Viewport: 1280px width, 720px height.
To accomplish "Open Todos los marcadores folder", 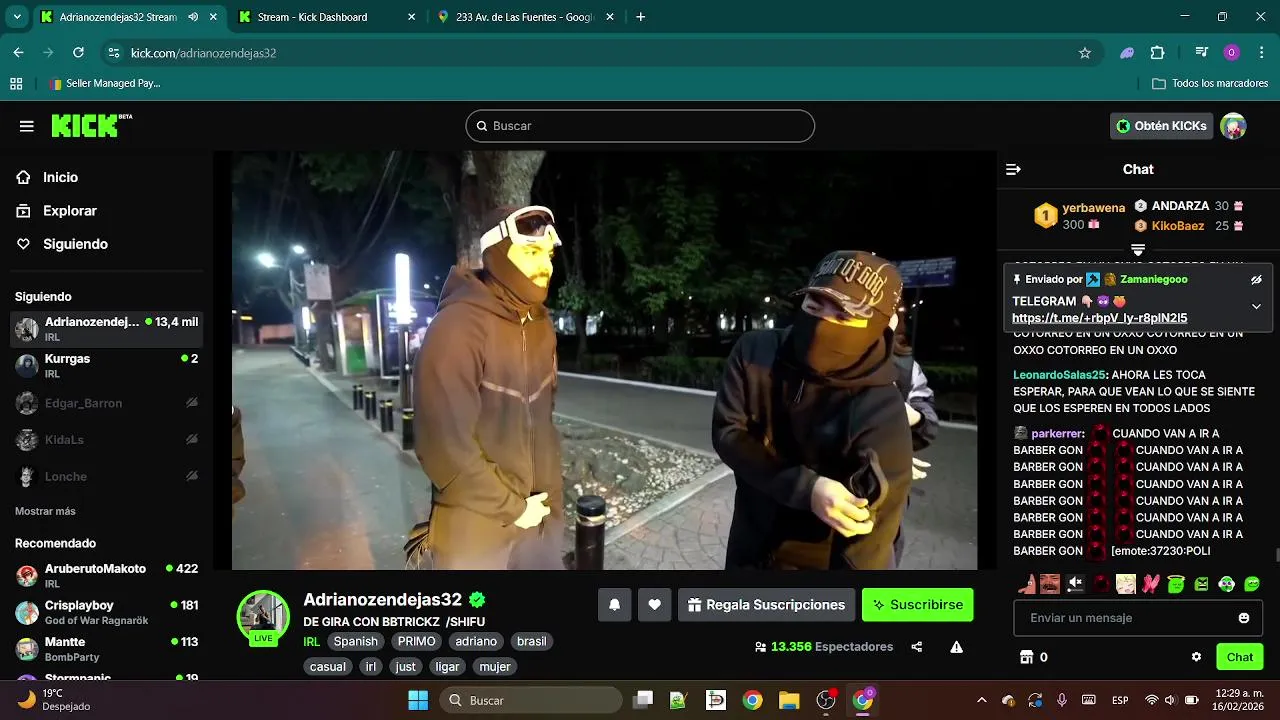I will click(1210, 84).
